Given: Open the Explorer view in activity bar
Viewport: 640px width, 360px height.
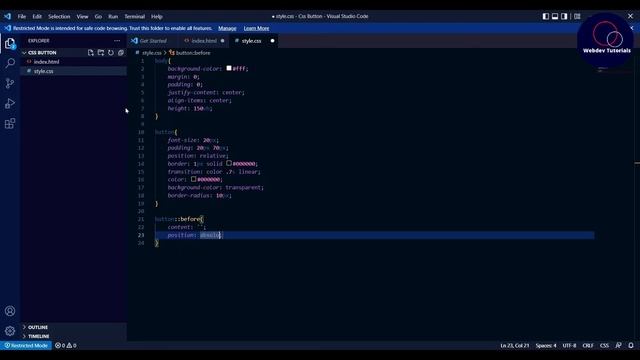Looking at the screenshot, I should (x=10, y=43).
